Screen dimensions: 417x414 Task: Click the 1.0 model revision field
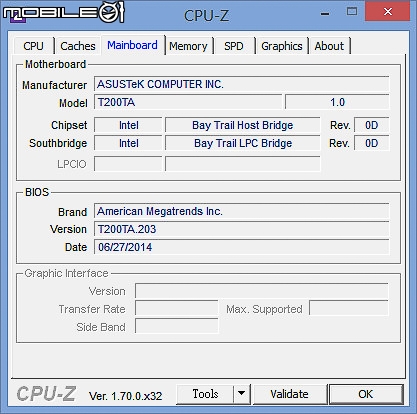pyautogui.click(x=337, y=102)
